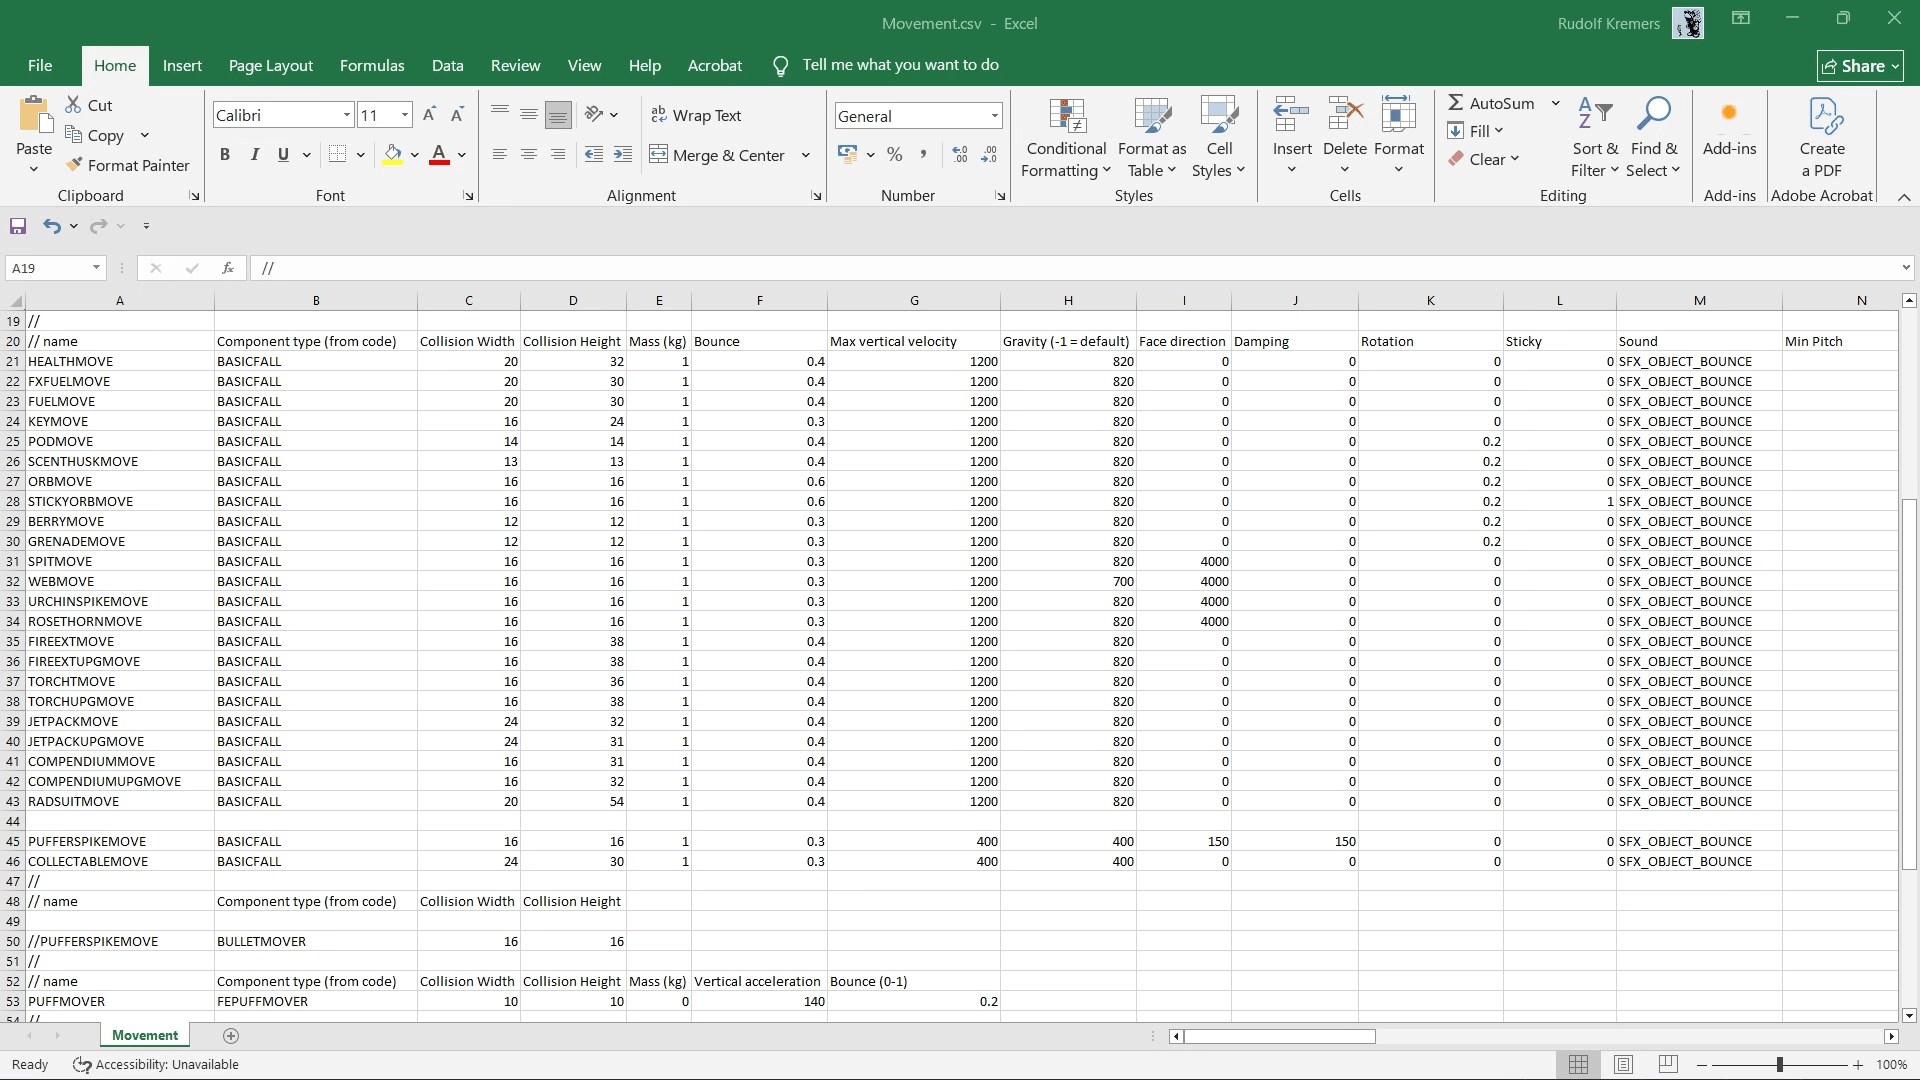Toggle Wrap Text on selected cell

point(696,115)
